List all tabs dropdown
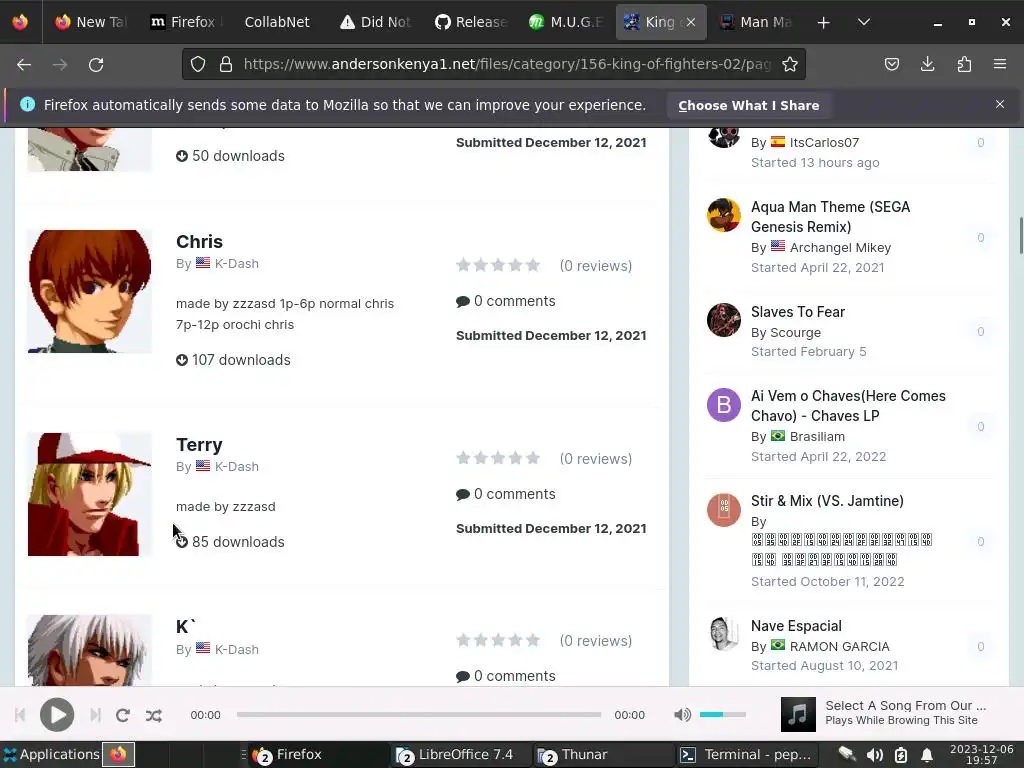The height and width of the screenshot is (768, 1024). click(863, 22)
